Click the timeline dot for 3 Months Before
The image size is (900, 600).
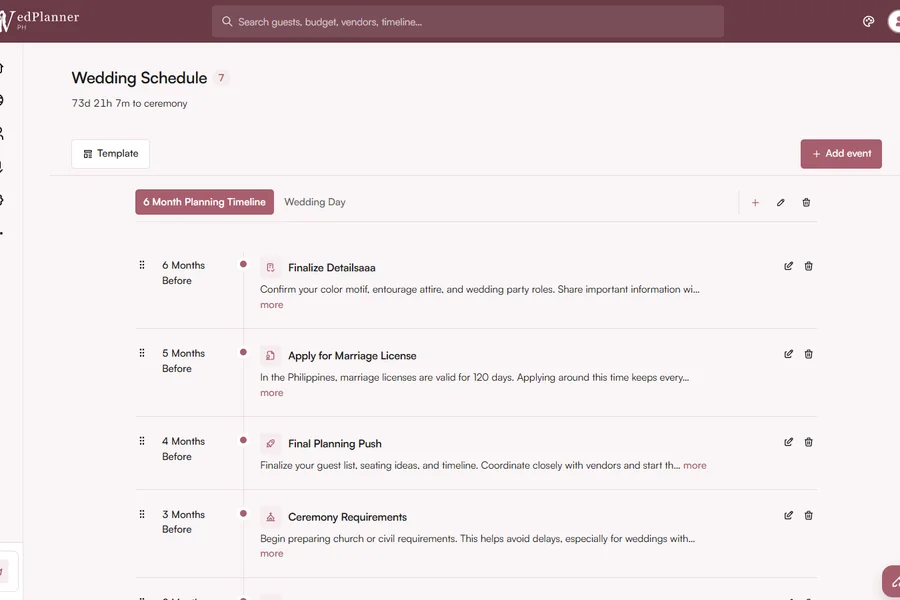pos(243,513)
